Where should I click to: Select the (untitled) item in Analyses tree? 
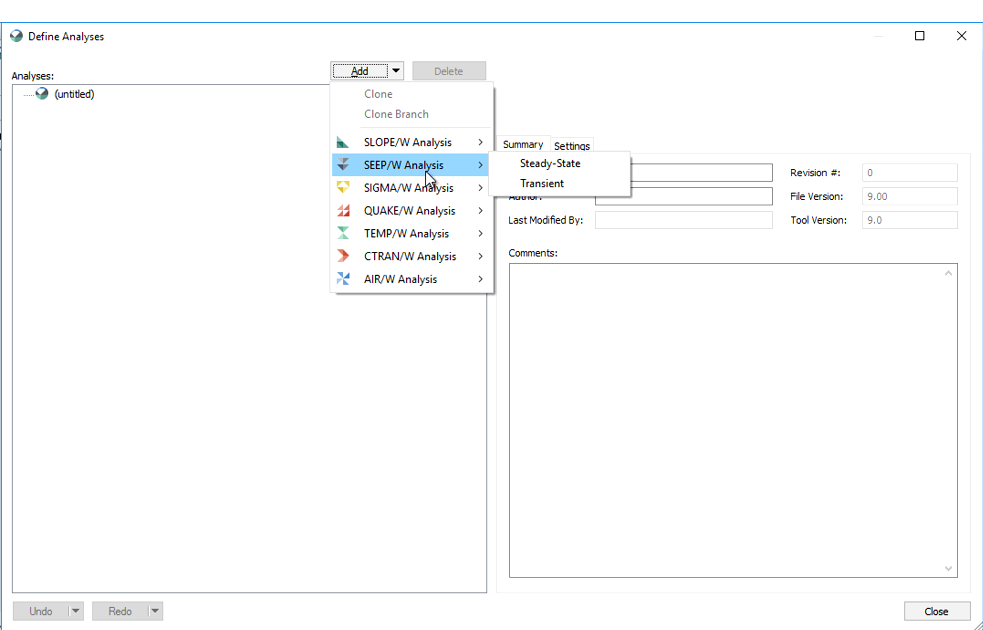[74, 94]
